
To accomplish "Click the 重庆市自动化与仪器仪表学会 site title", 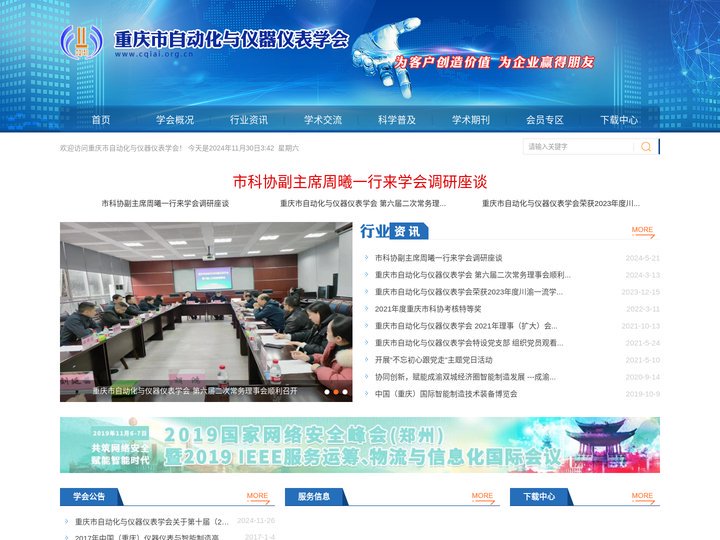I will coord(231,39).
